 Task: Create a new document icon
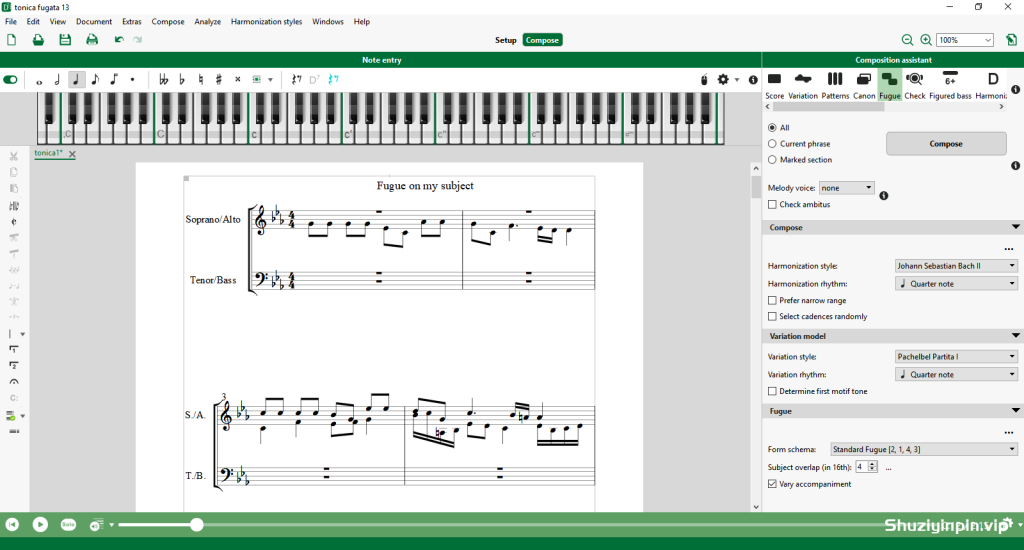(x=12, y=40)
